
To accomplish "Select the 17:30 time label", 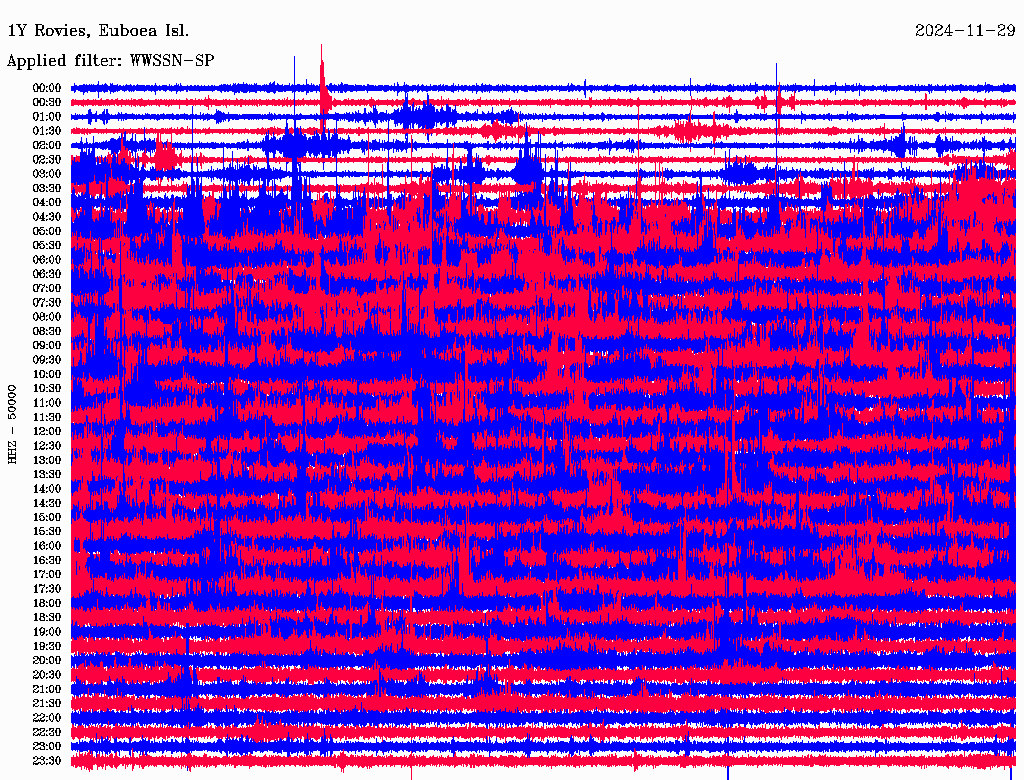I will click(46, 589).
